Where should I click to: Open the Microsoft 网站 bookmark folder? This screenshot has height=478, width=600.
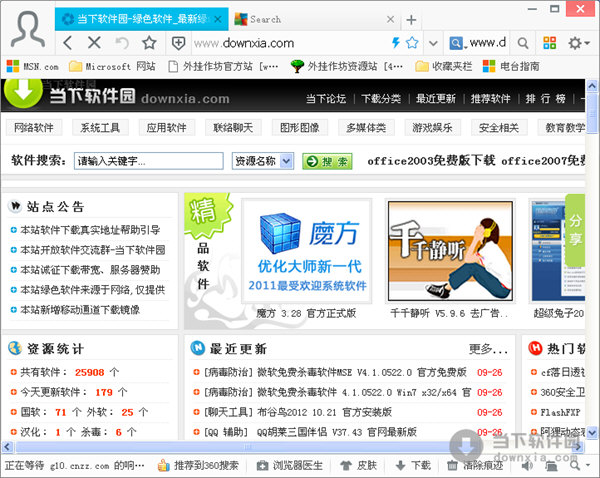[112, 67]
